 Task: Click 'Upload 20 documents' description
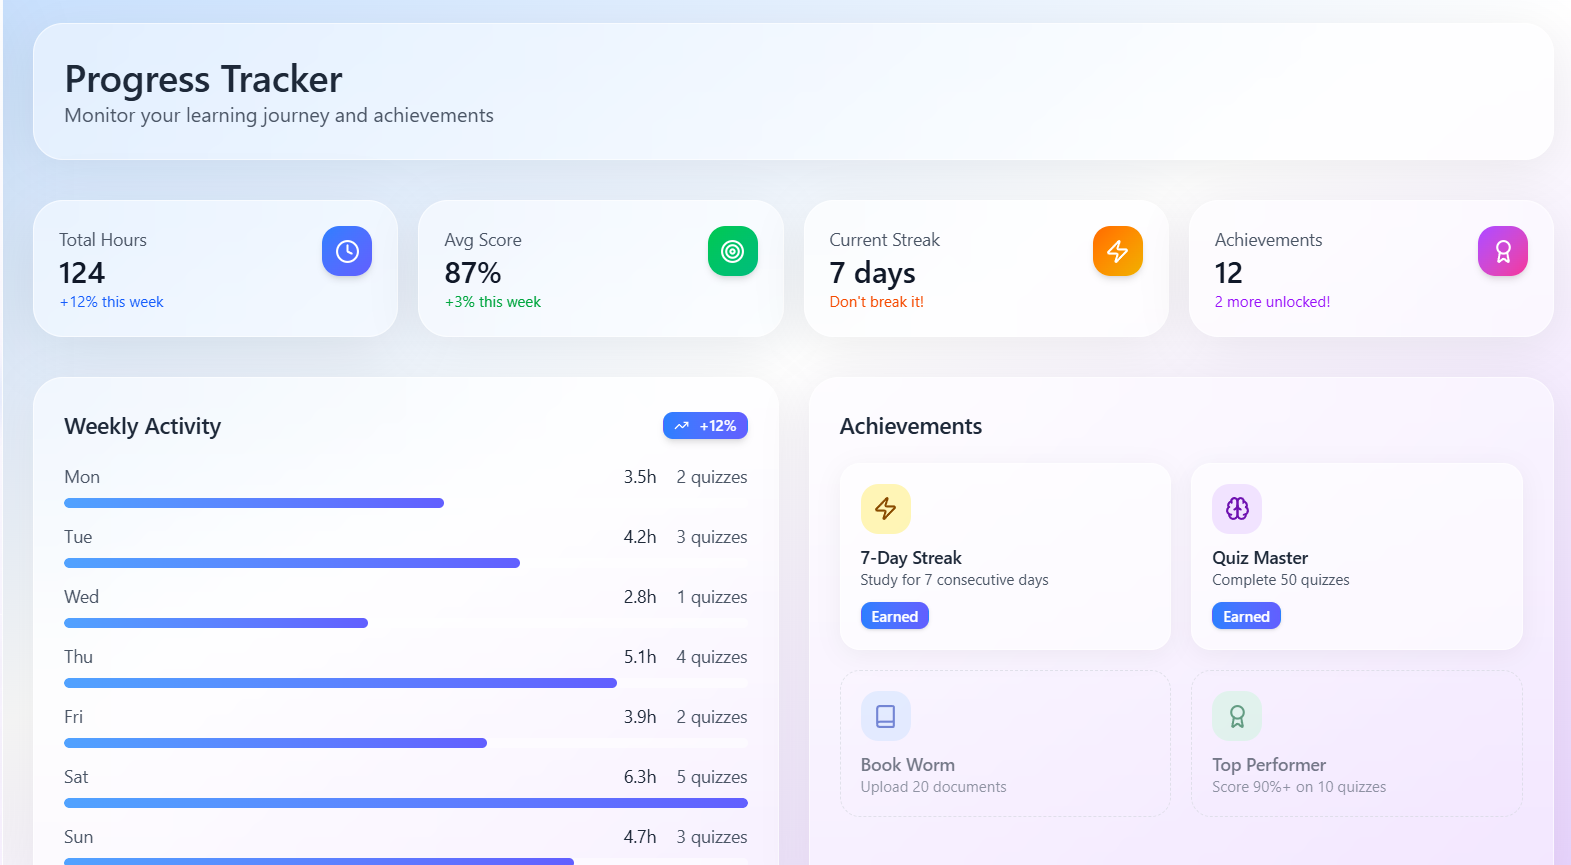pyautogui.click(x=933, y=787)
